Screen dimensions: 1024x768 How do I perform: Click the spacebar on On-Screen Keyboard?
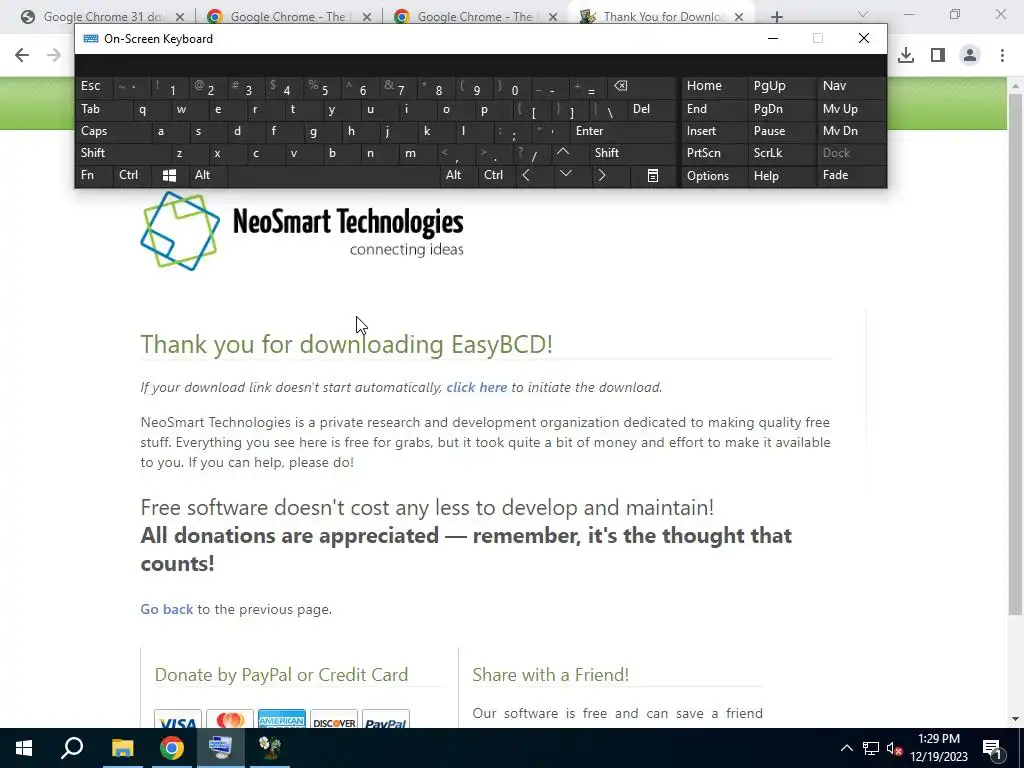coord(333,175)
